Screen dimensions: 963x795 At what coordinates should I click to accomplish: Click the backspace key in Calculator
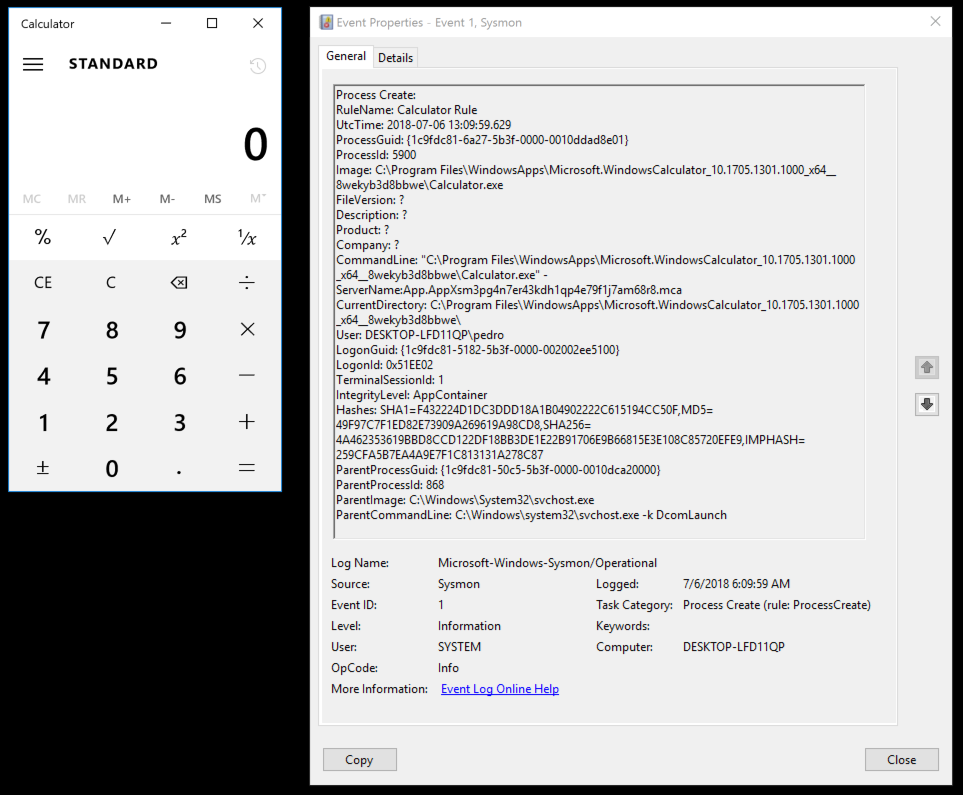[x=179, y=283]
